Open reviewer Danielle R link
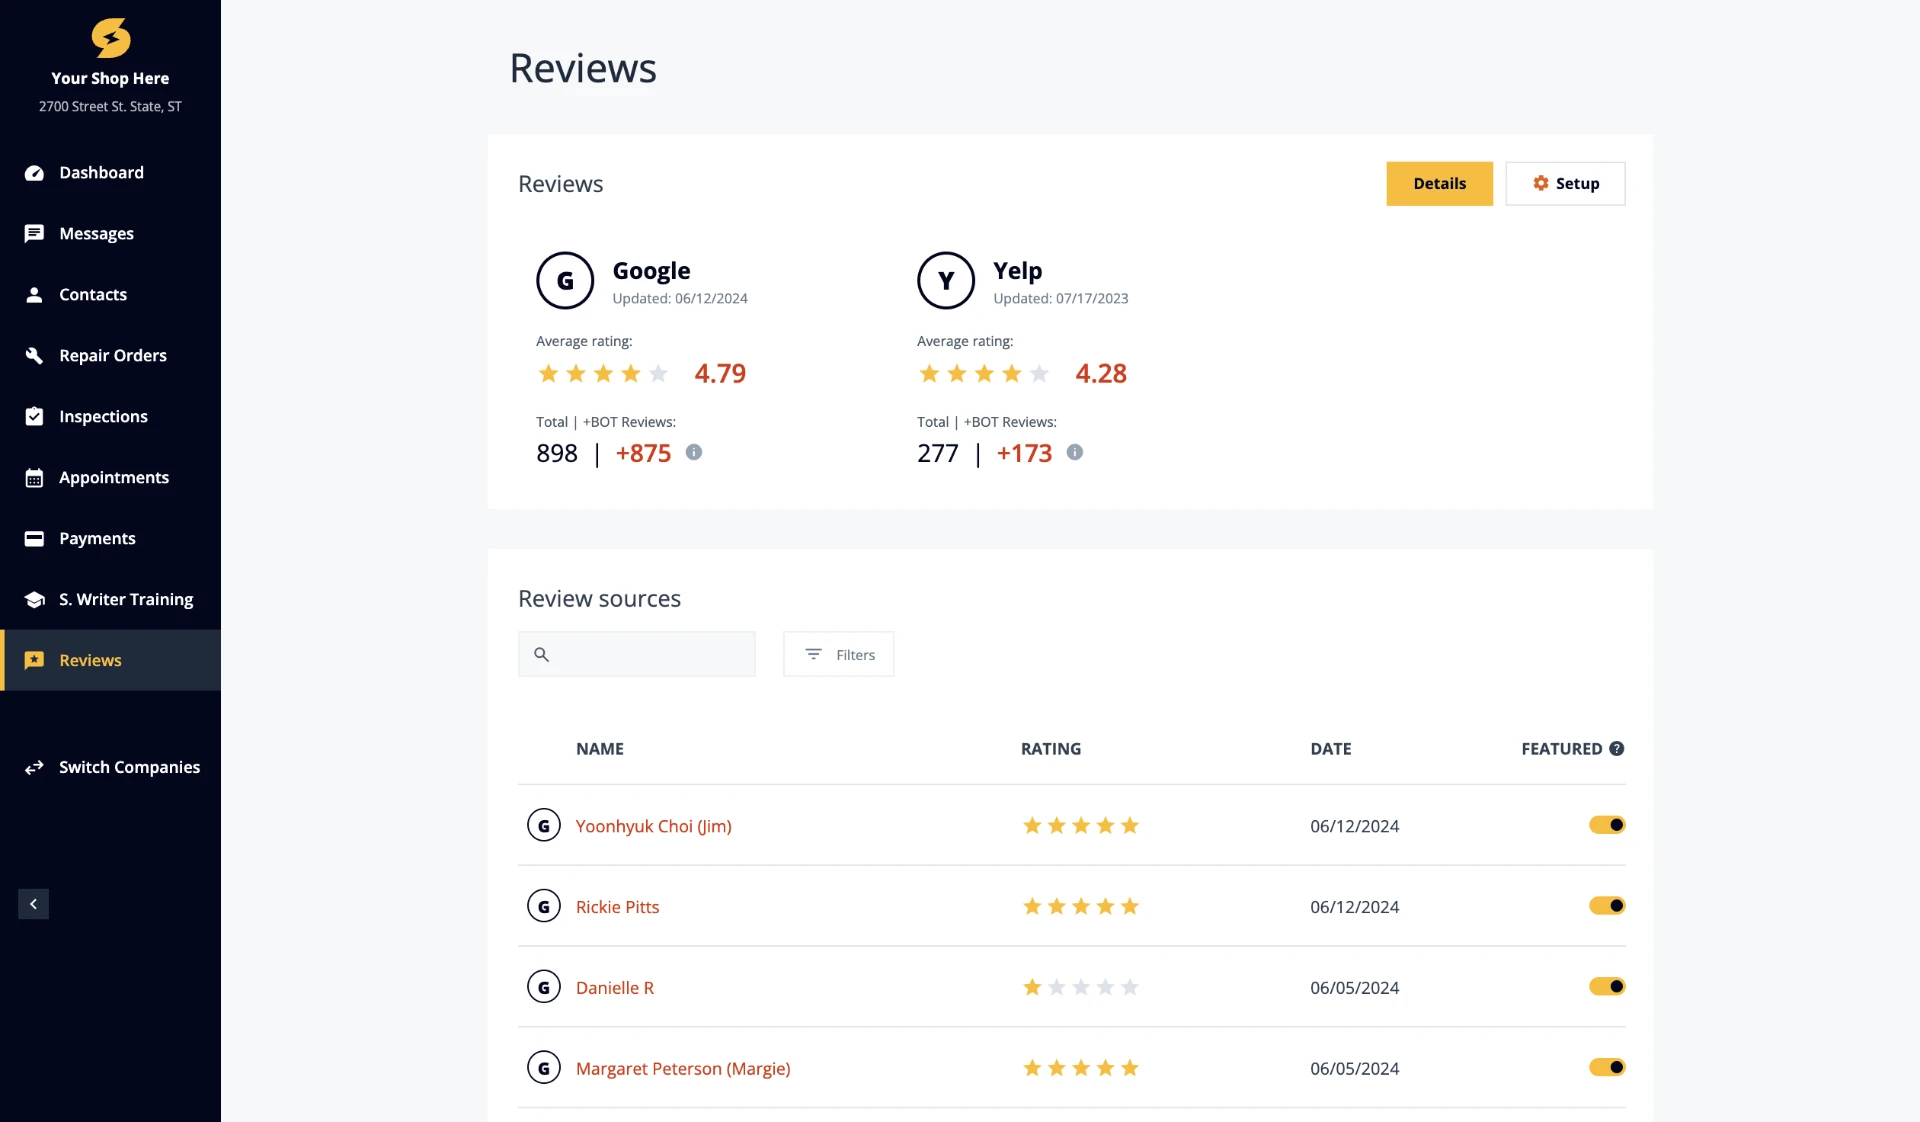 tap(614, 989)
